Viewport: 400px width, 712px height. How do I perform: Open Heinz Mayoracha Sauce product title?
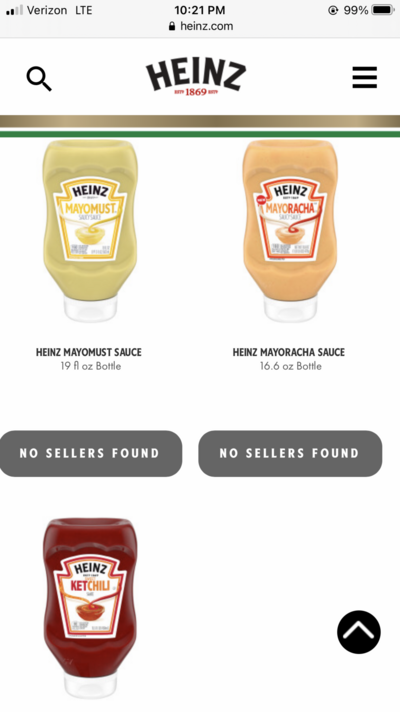click(289, 352)
